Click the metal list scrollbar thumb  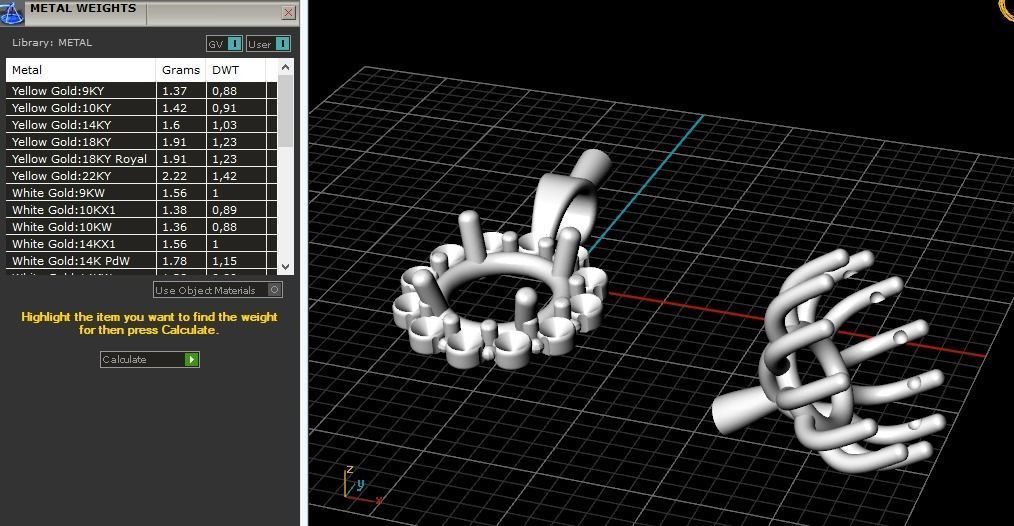285,111
